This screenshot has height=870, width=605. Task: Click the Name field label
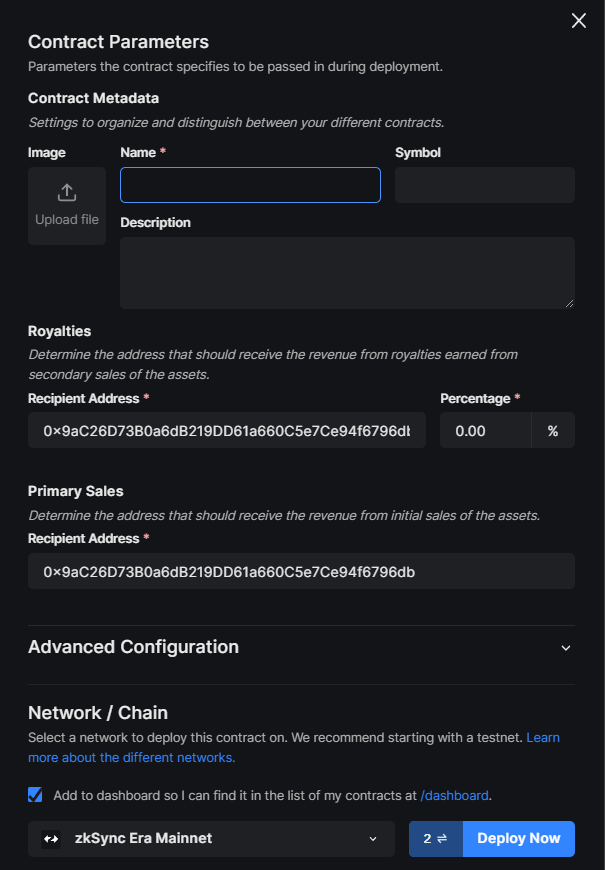(x=138, y=153)
